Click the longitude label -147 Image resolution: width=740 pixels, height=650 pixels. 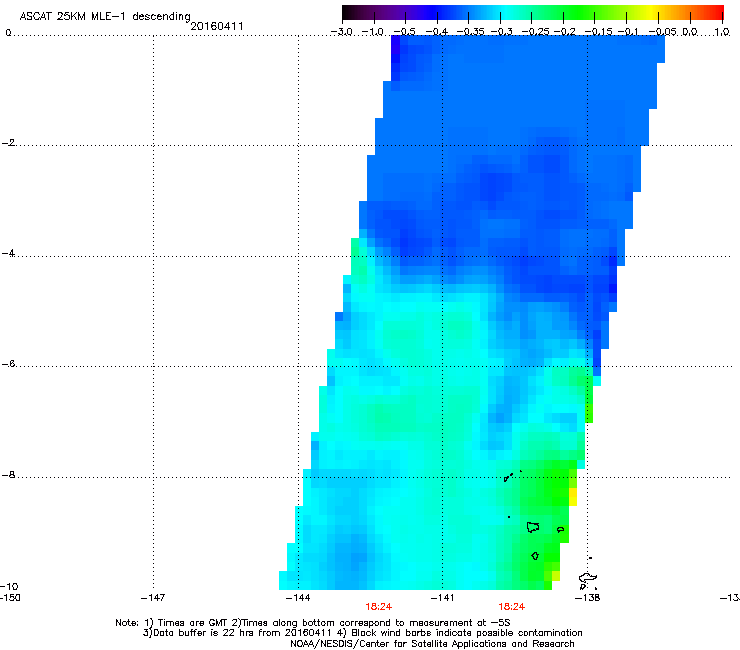(x=153, y=598)
